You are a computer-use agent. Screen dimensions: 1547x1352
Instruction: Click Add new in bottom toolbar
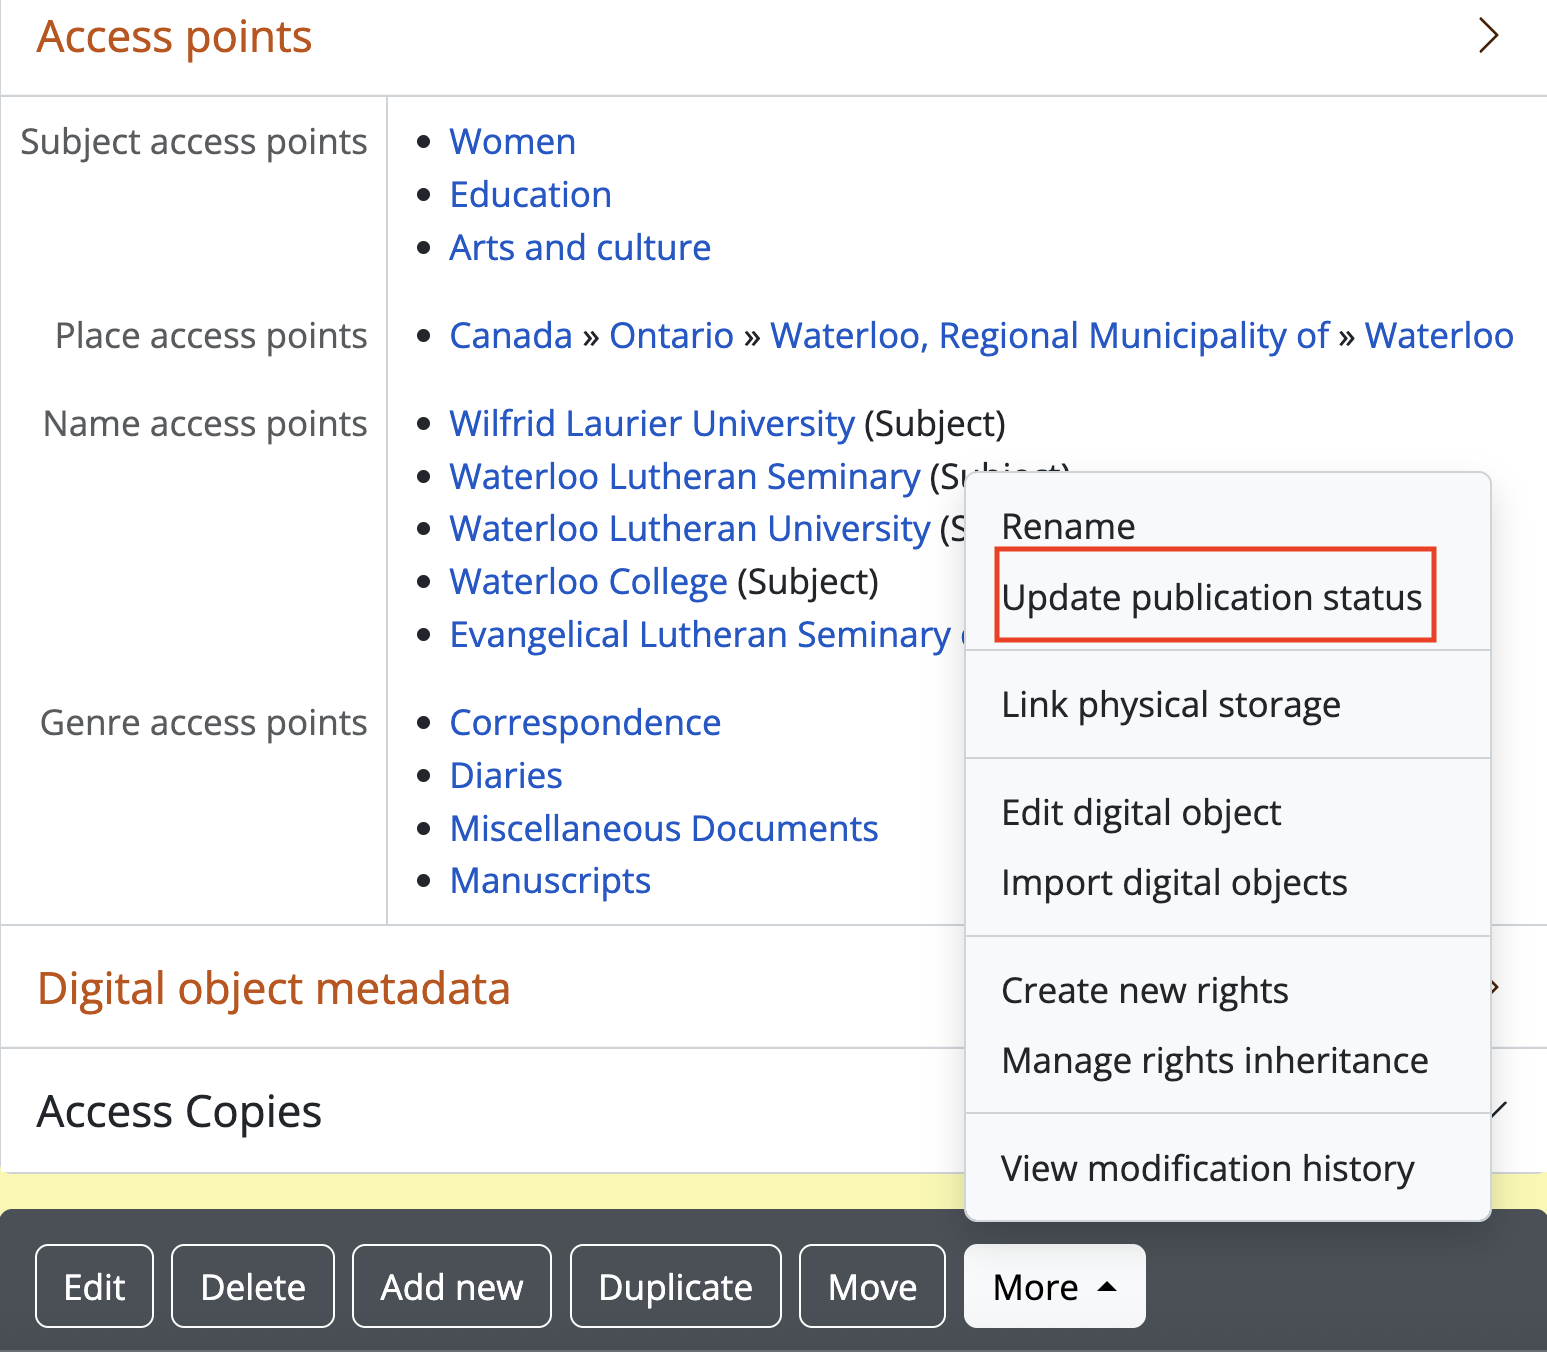tap(451, 1286)
